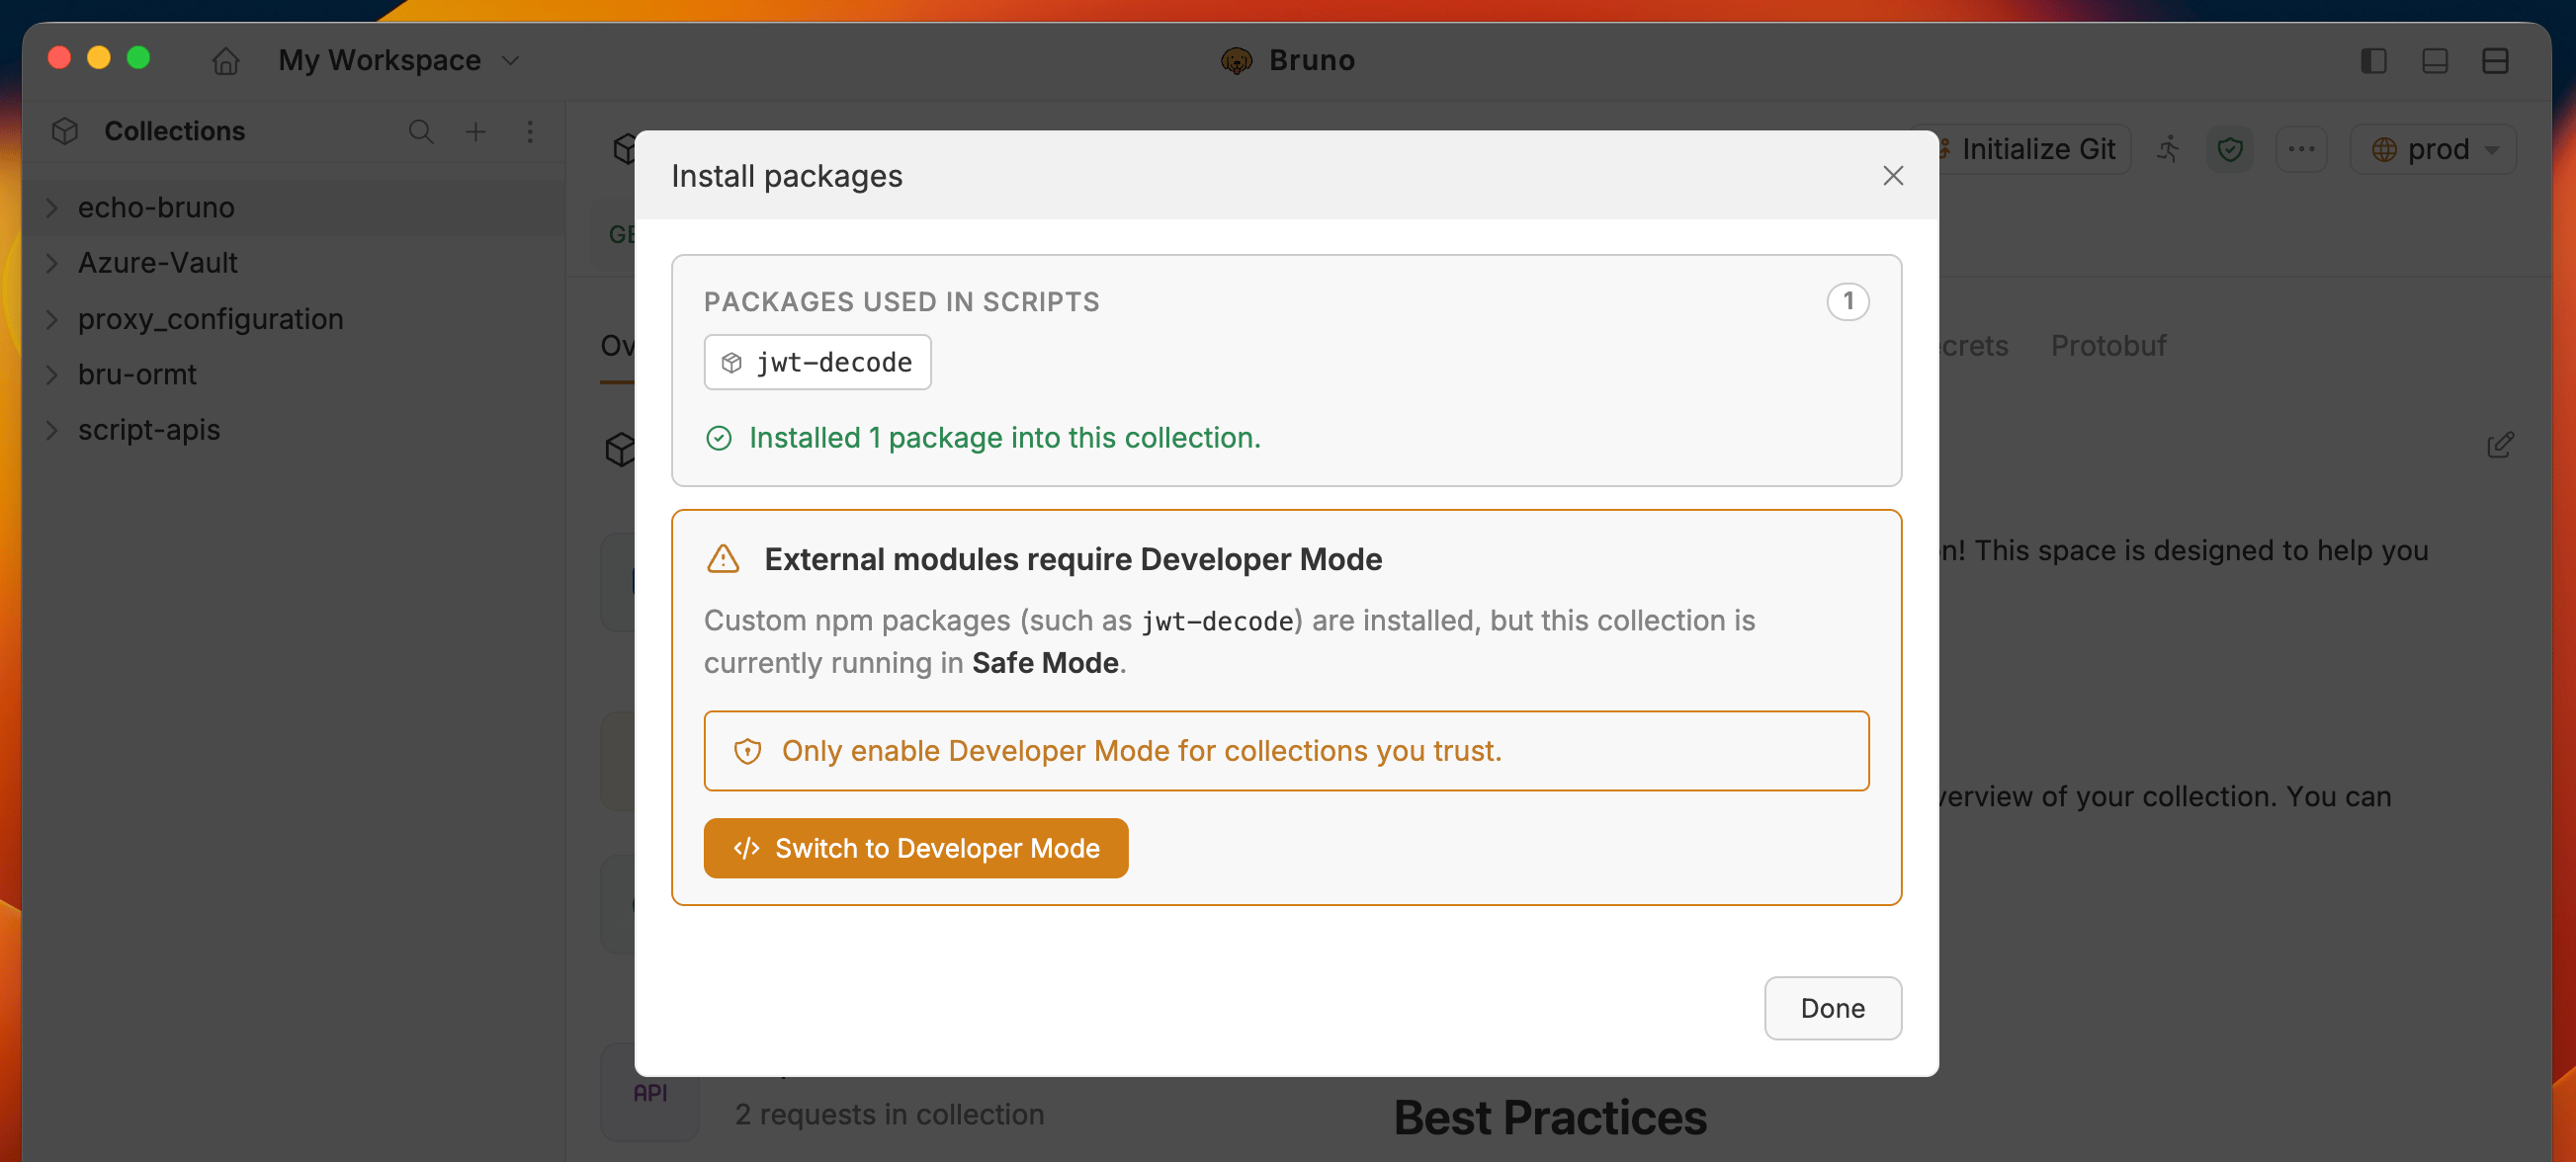Click the edit pencil icon
This screenshot has width=2576, height=1162.
point(2499,445)
